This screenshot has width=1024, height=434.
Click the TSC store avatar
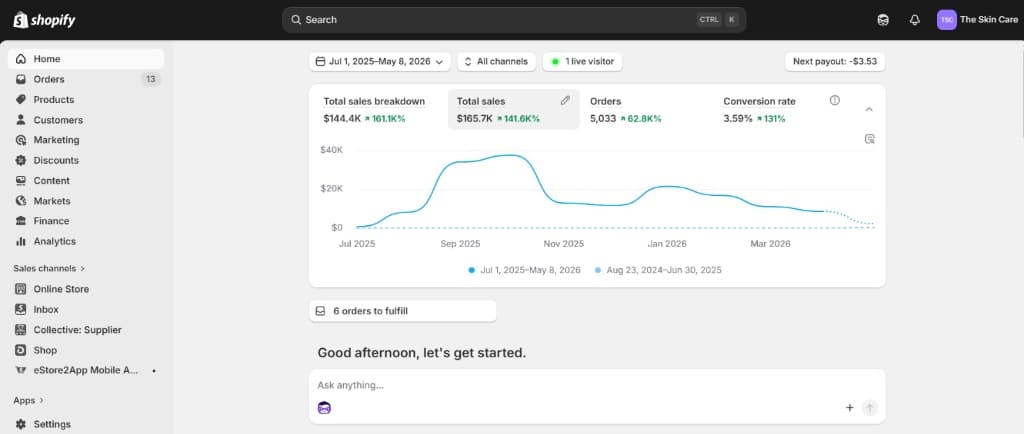click(x=947, y=20)
